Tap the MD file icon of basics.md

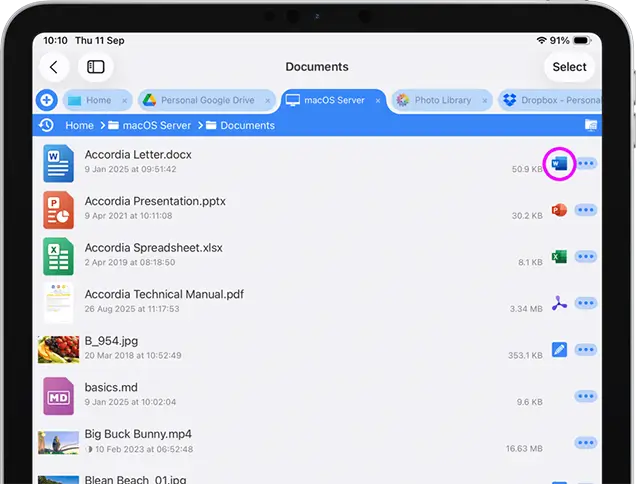58,396
